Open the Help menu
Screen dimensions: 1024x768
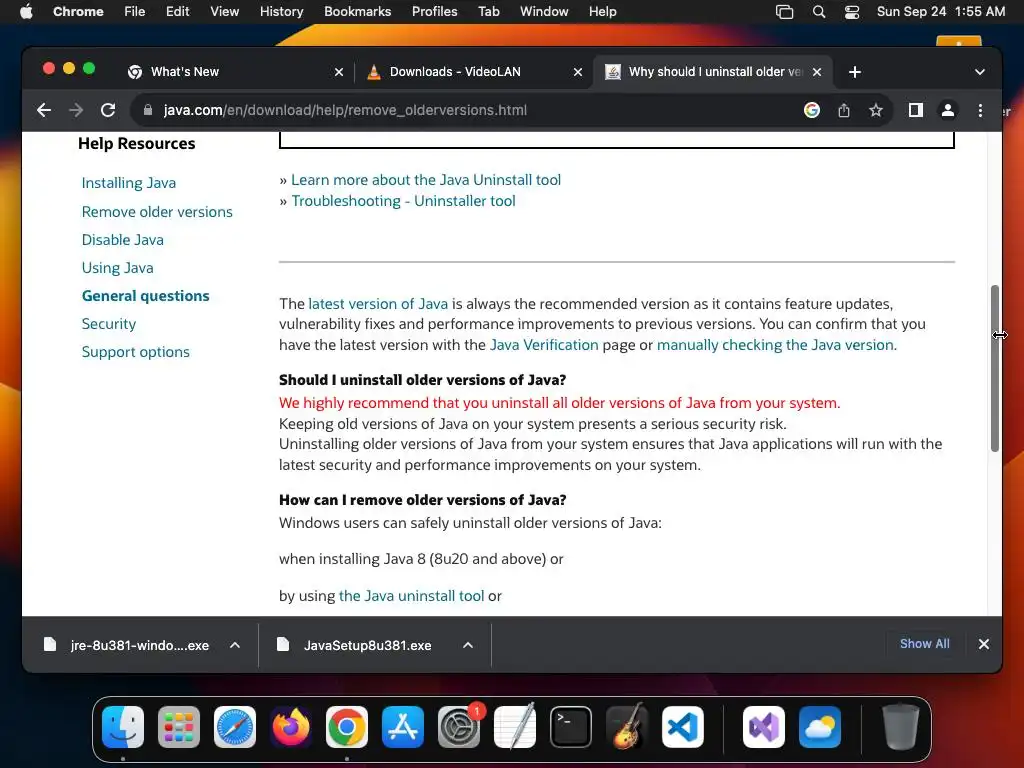(602, 12)
